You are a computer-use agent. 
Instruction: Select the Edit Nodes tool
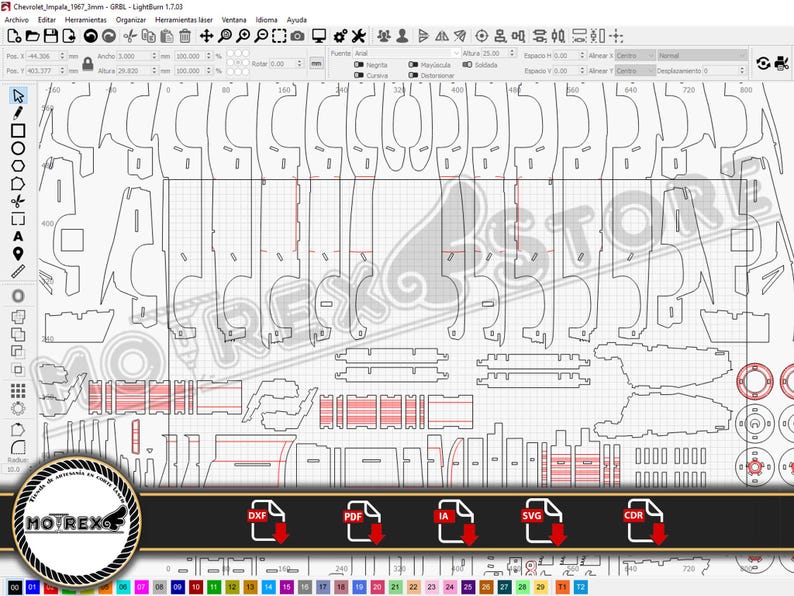[18, 184]
